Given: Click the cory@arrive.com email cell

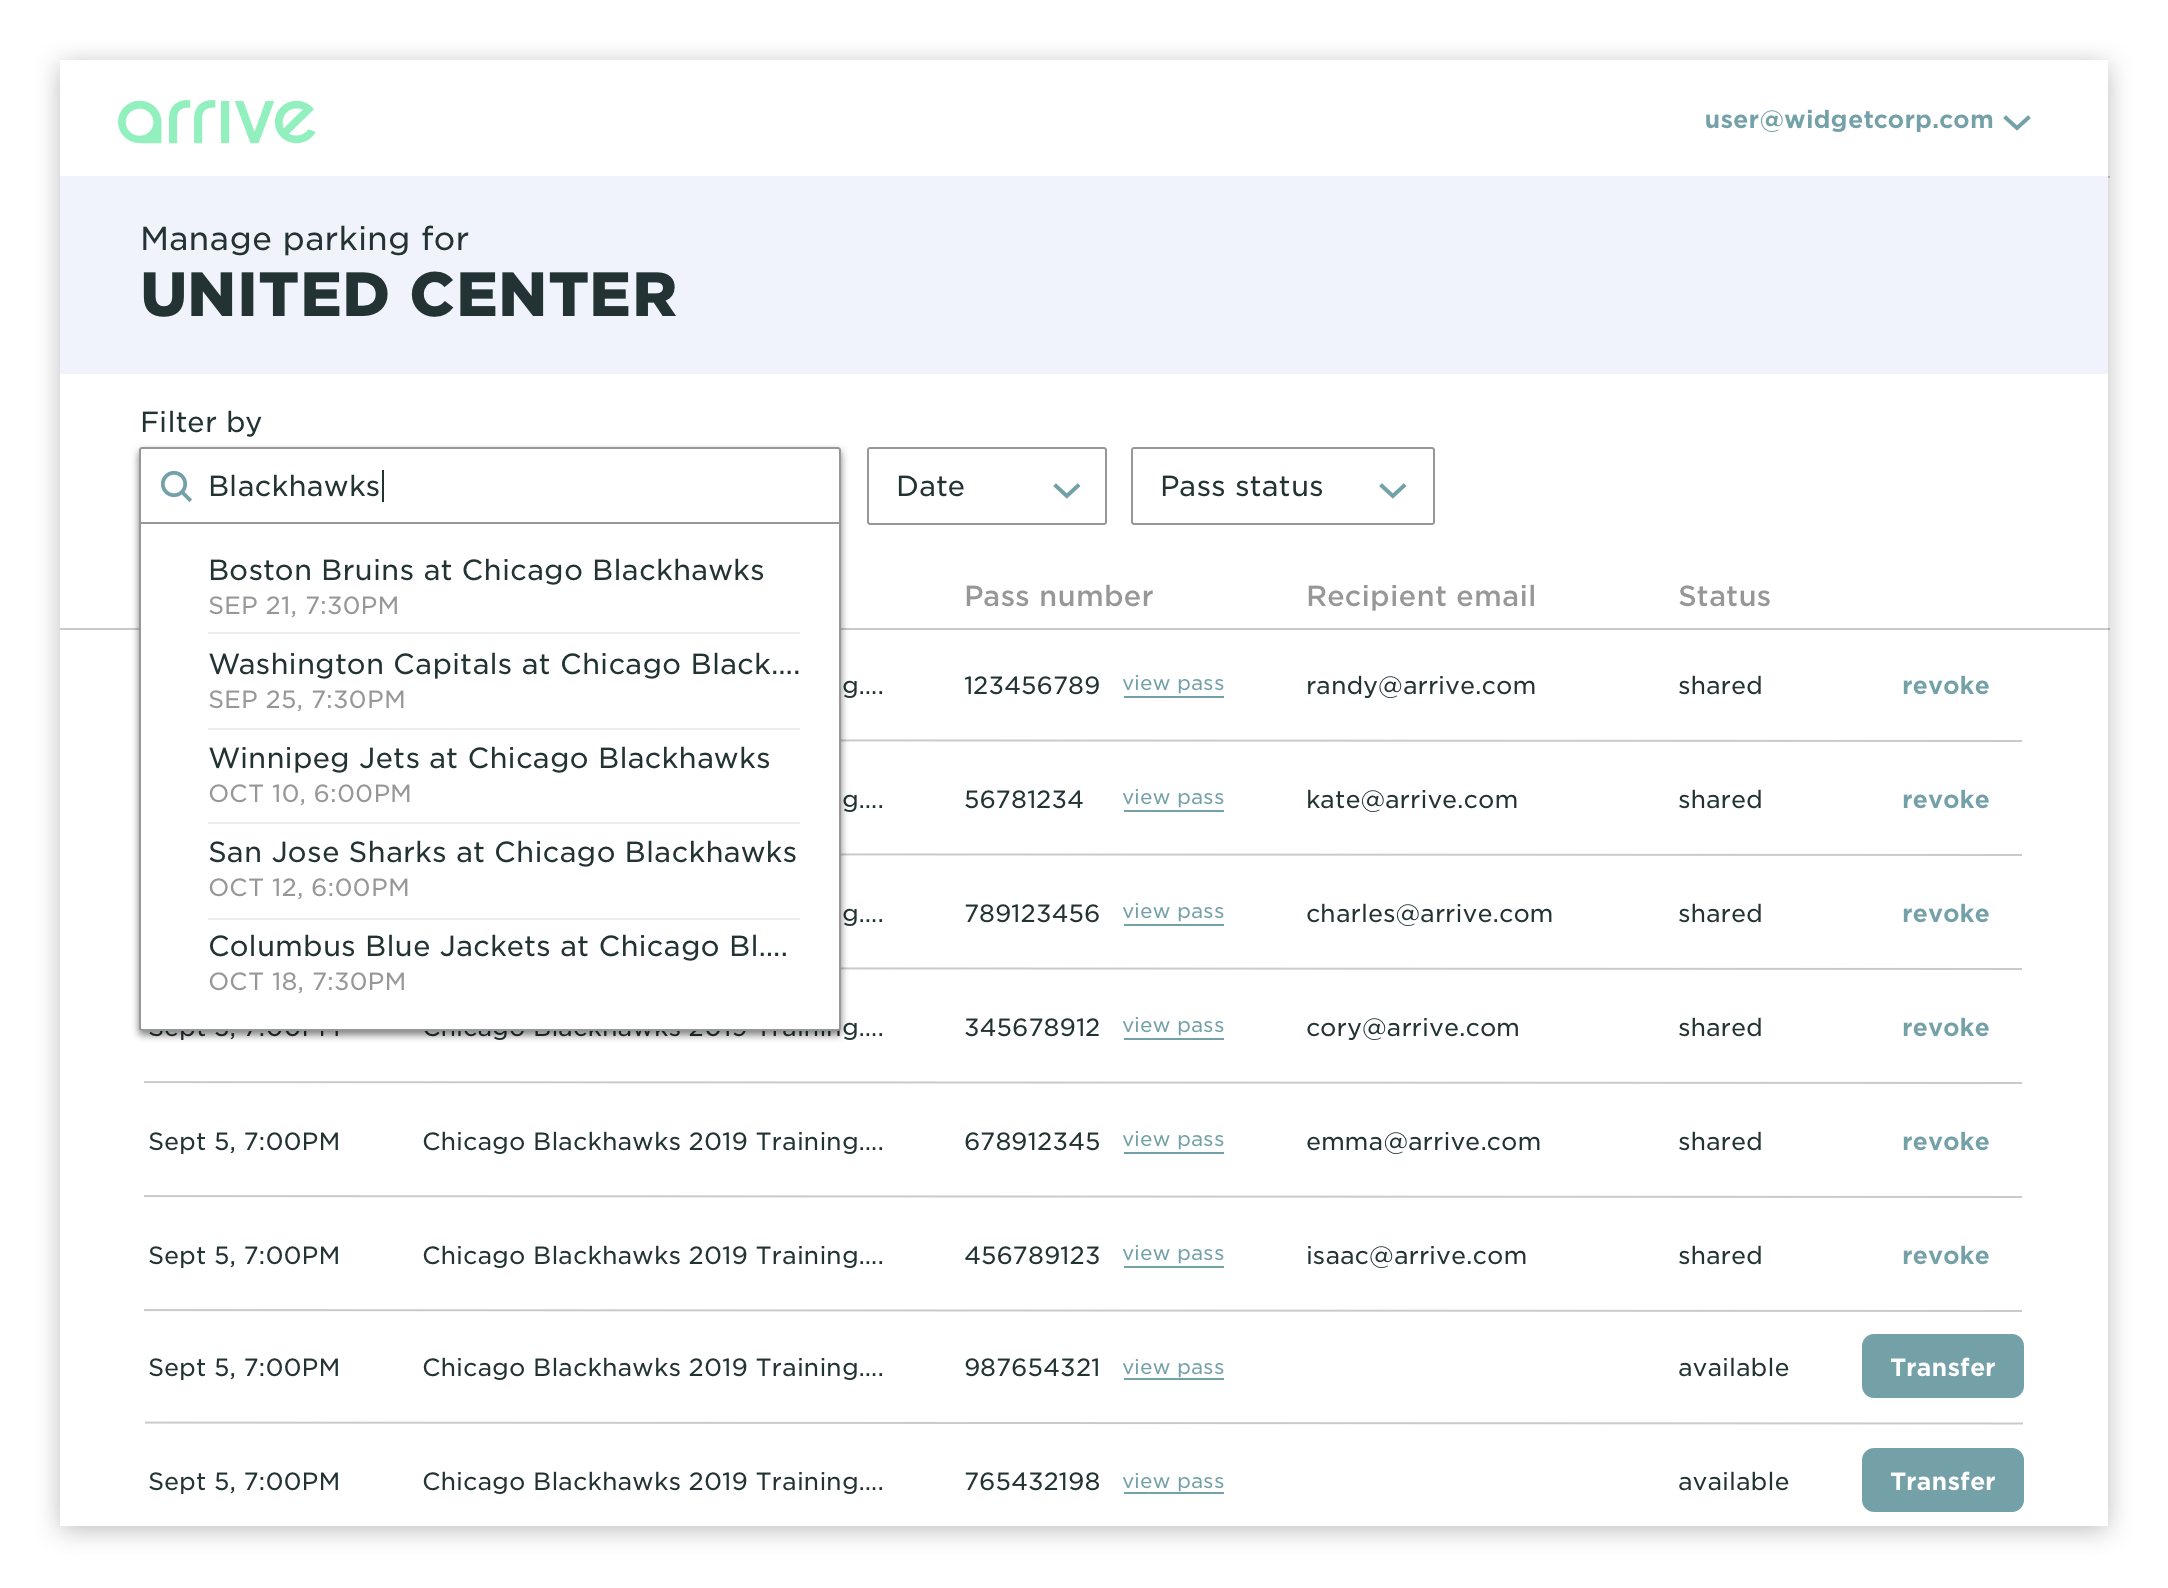Looking at the screenshot, I should [x=1412, y=1028].
